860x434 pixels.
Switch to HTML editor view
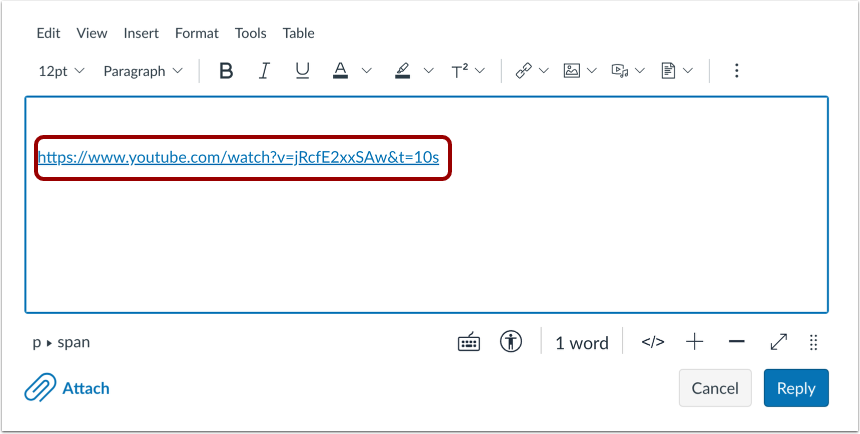point(653,342)
